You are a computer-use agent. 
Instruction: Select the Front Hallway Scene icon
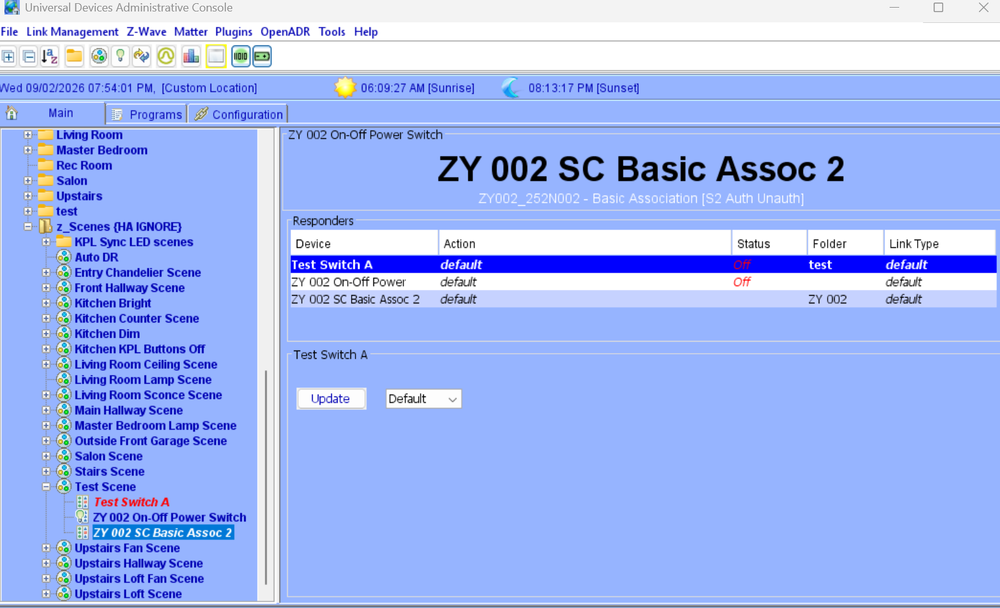click(x=63, y=288)
